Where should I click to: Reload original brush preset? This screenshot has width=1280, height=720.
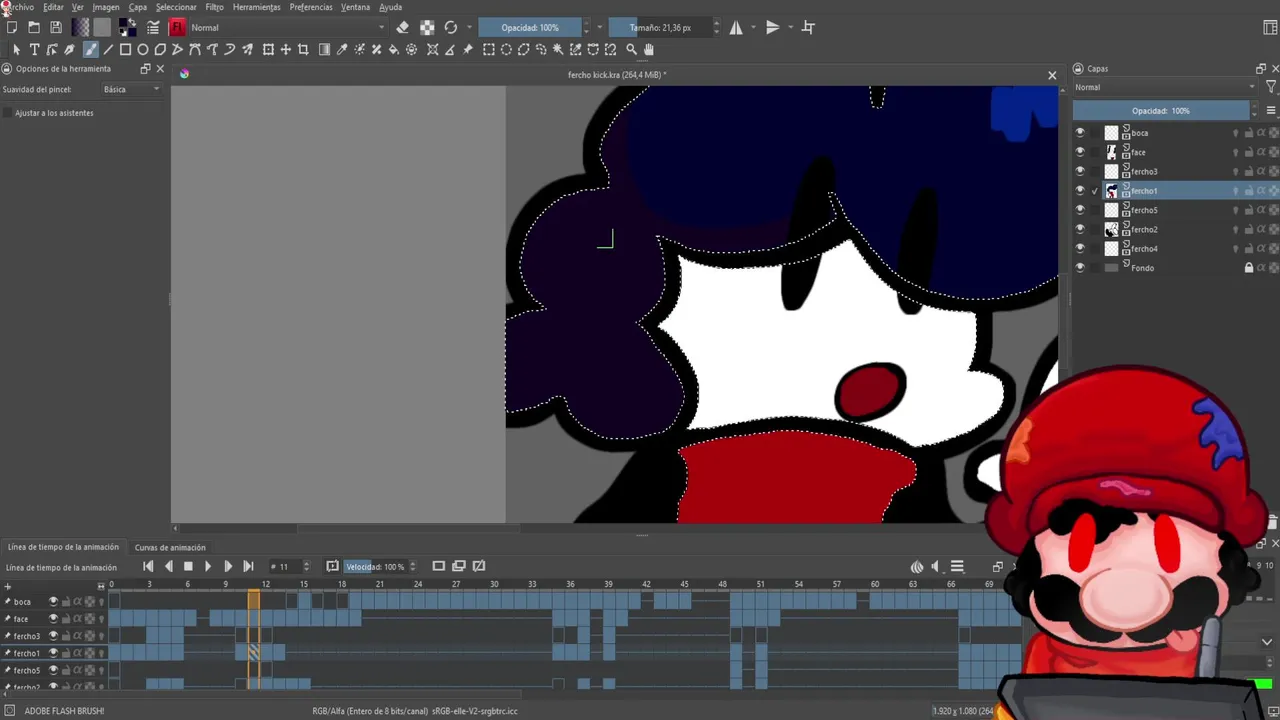pyautogui.click(x=451, y=27)
